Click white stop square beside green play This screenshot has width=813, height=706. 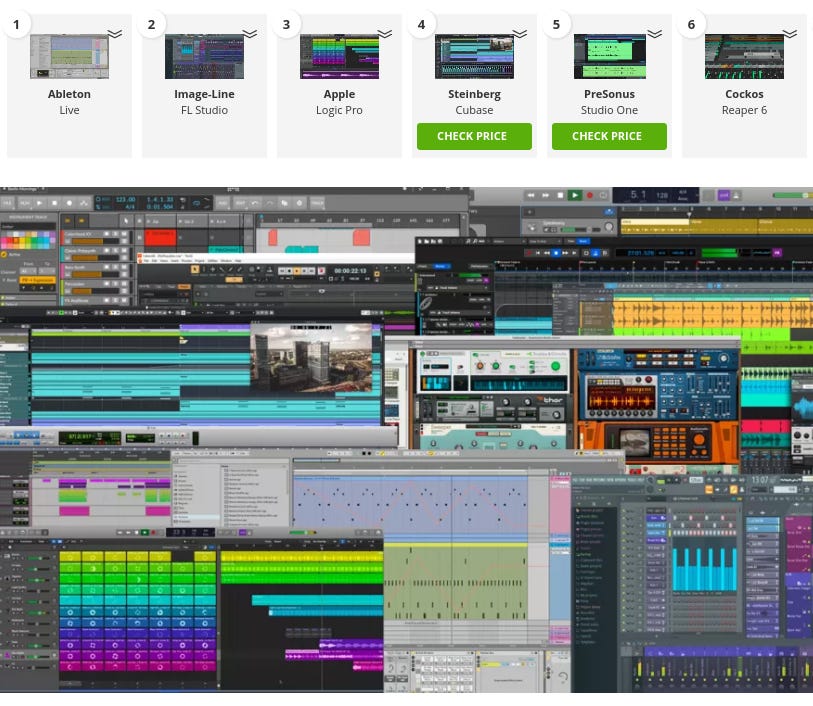coord(560,195)
